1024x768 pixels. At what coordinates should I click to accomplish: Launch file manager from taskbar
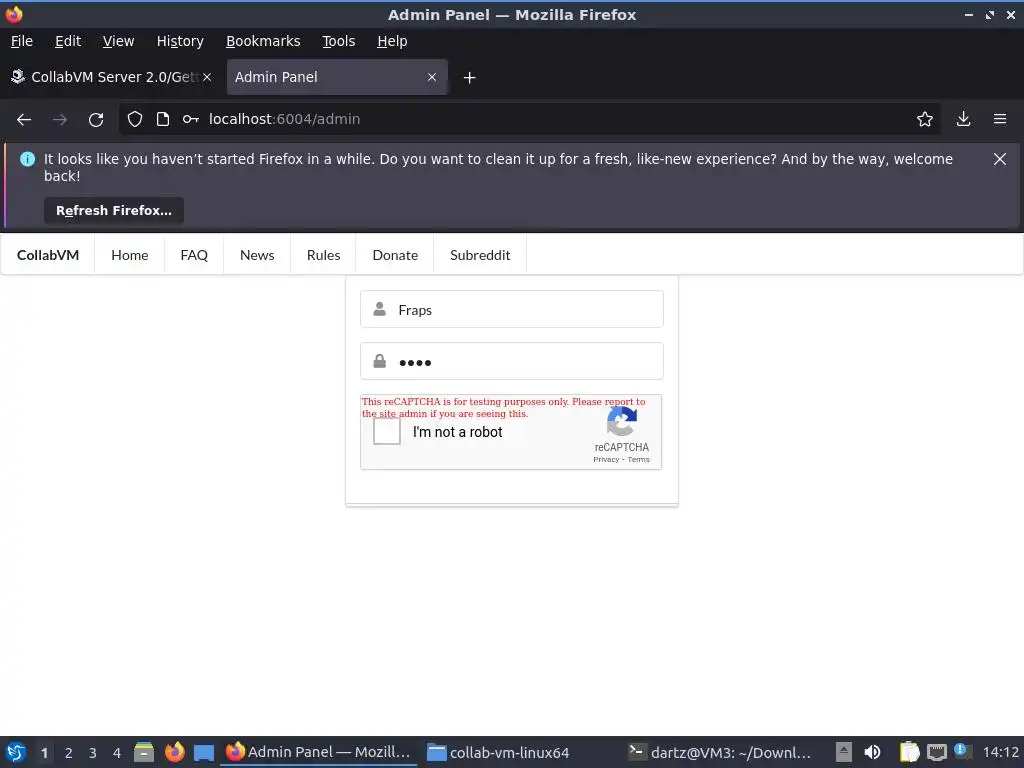(x=144, y=752)
